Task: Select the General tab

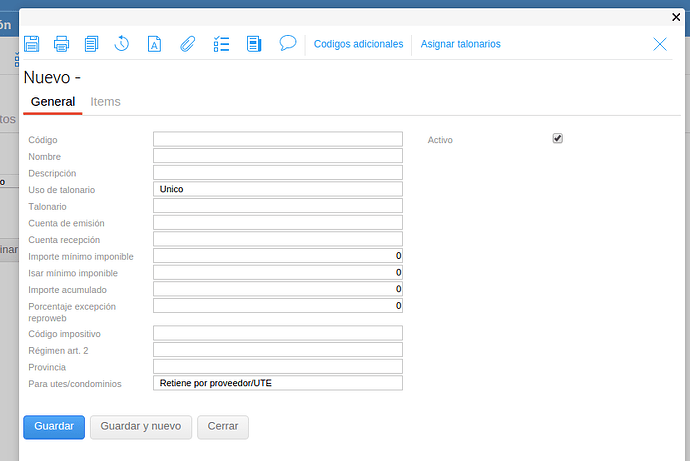Action: [53, 102]
